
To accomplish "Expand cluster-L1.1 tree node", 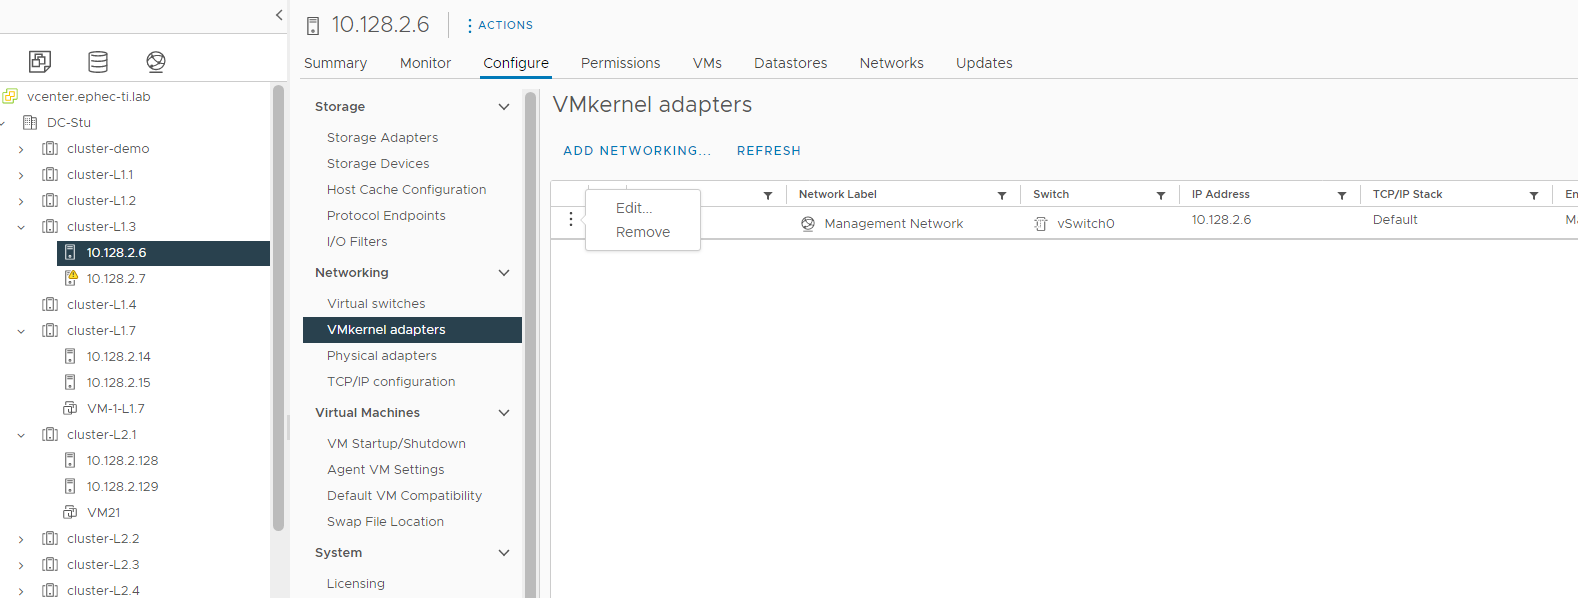I will point(21,175).
